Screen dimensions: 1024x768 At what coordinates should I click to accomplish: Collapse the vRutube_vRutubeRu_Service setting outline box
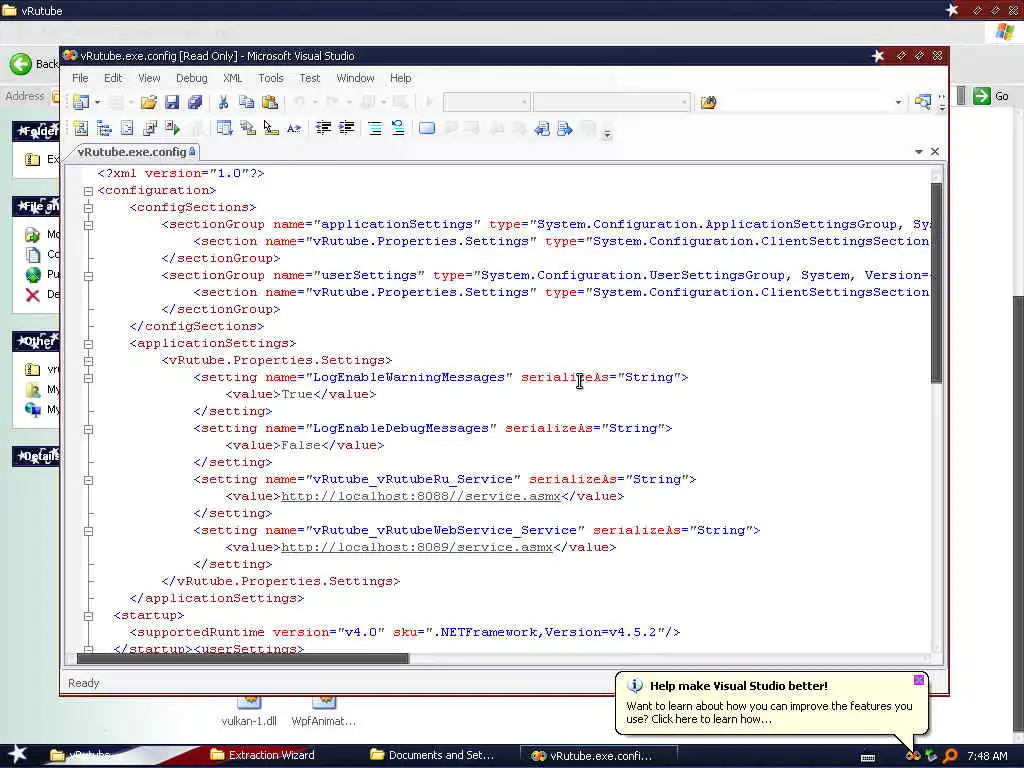pos(88,480)
